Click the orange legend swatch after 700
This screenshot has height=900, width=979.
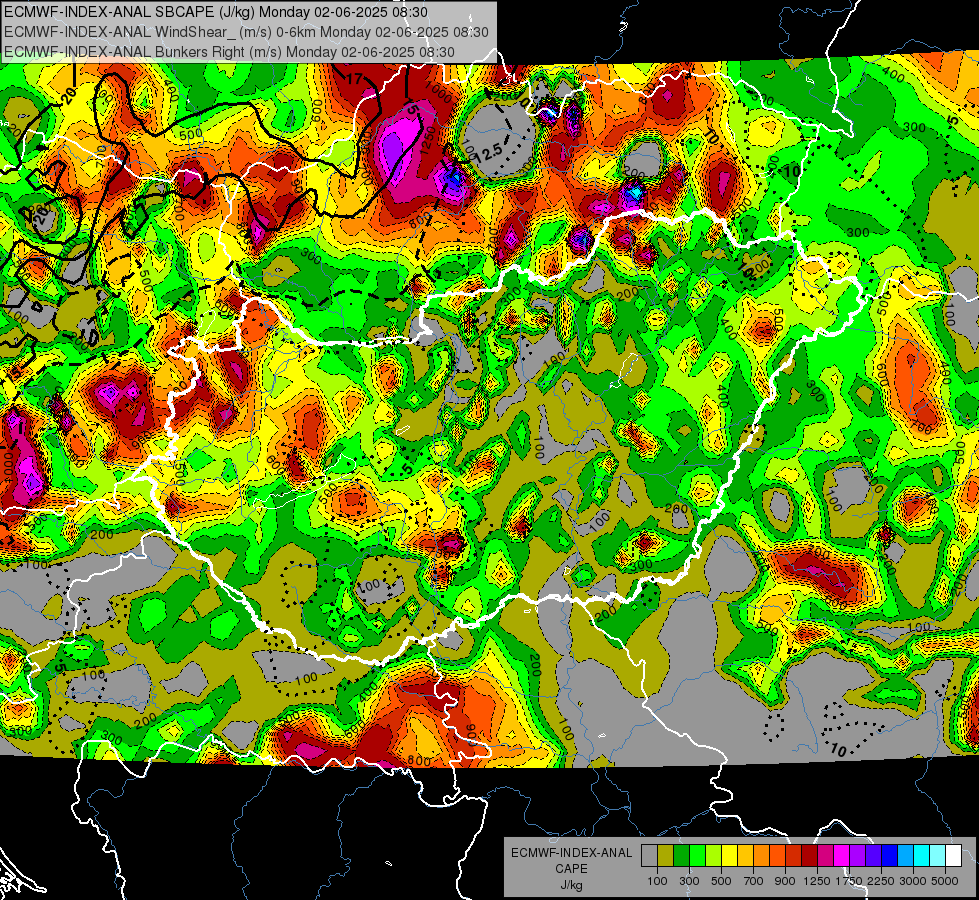[x=761, y=855]
